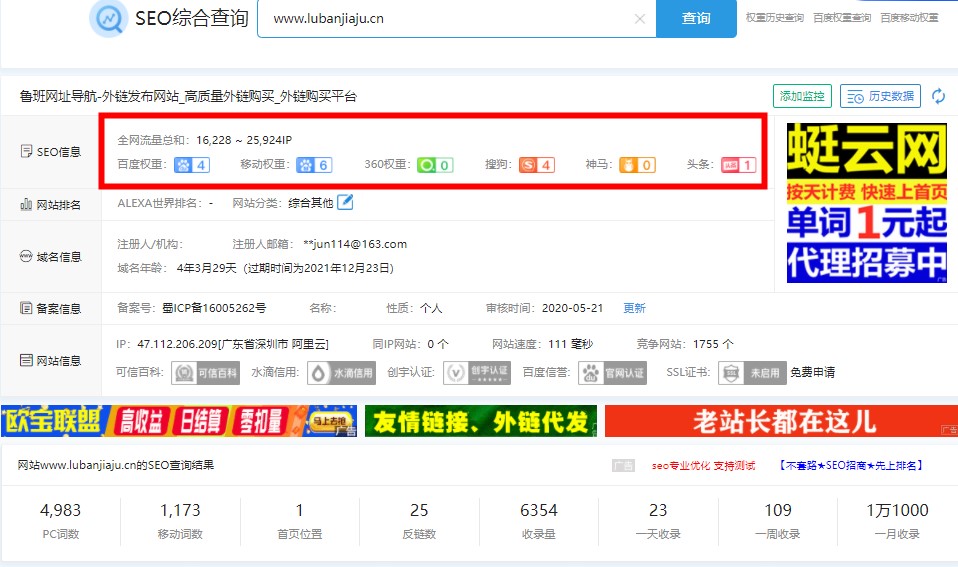Click the 蜀ICP备16005262号 record number
Image resolution: width=958 pixels, height=567 pixels.
(x=214, y=308)
